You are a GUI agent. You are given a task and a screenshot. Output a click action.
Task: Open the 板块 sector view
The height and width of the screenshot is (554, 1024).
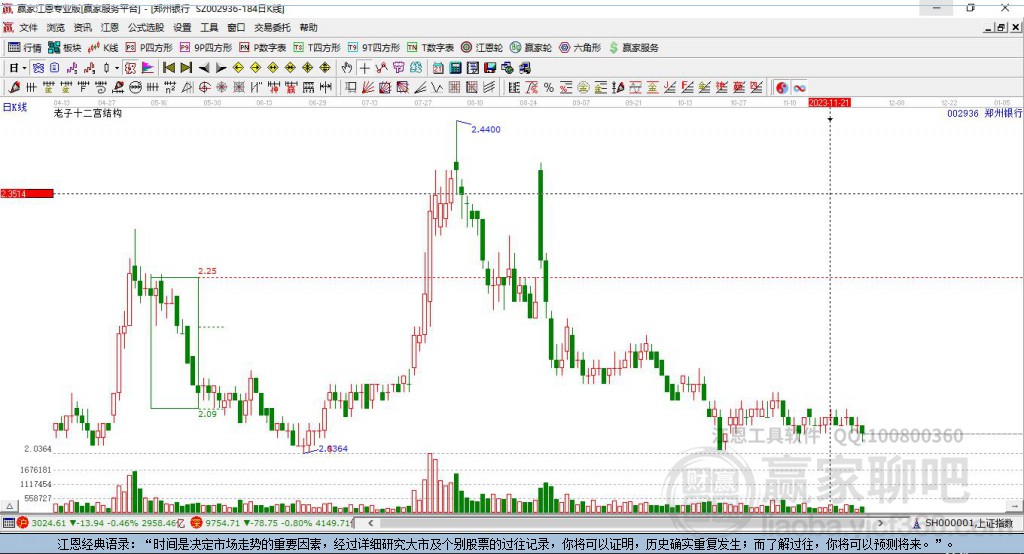pyautogui.click(x=65, y=48)
